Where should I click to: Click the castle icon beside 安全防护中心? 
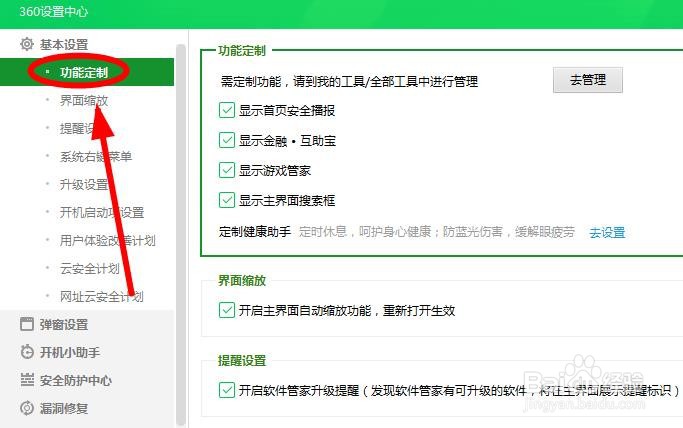tap(27, 380)
